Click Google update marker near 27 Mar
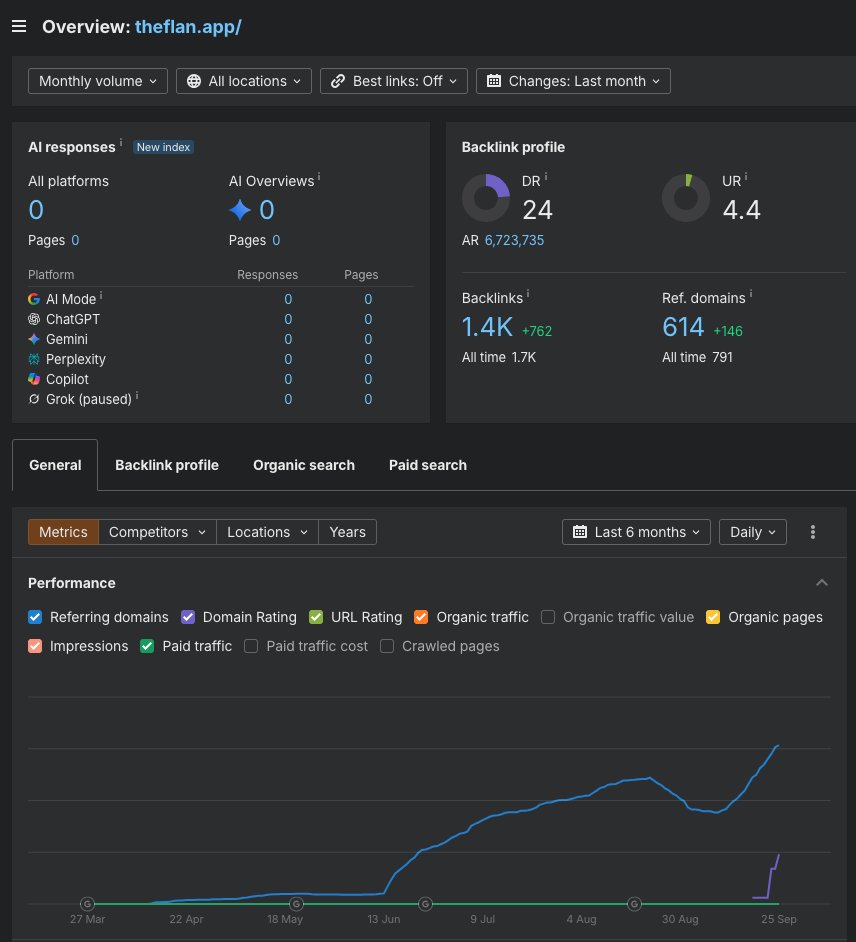Viewport: 856px width, 942px height. coord(88,904)
